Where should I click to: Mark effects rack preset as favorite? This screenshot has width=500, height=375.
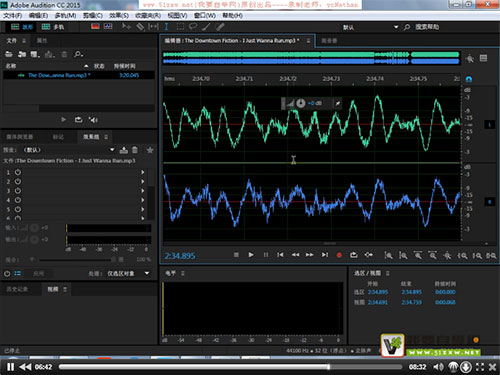[150, 150]
